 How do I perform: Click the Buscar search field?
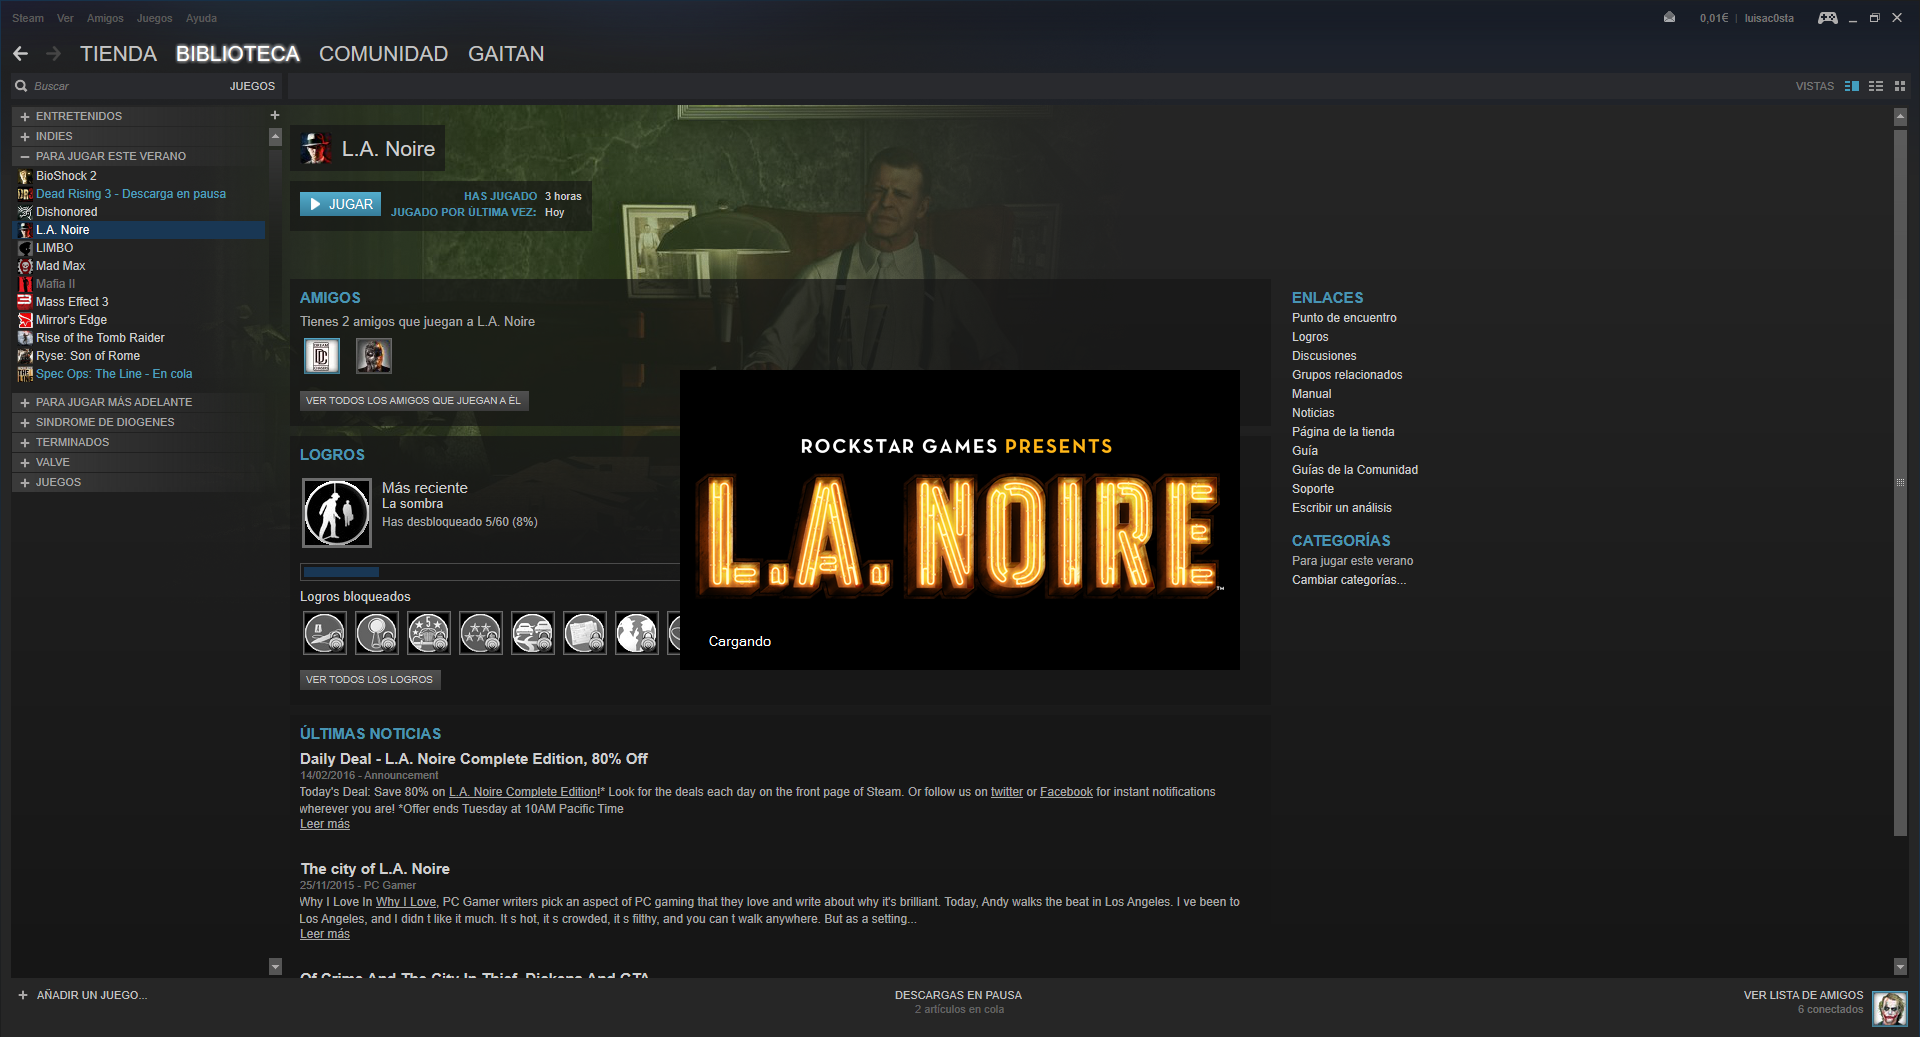125,86
